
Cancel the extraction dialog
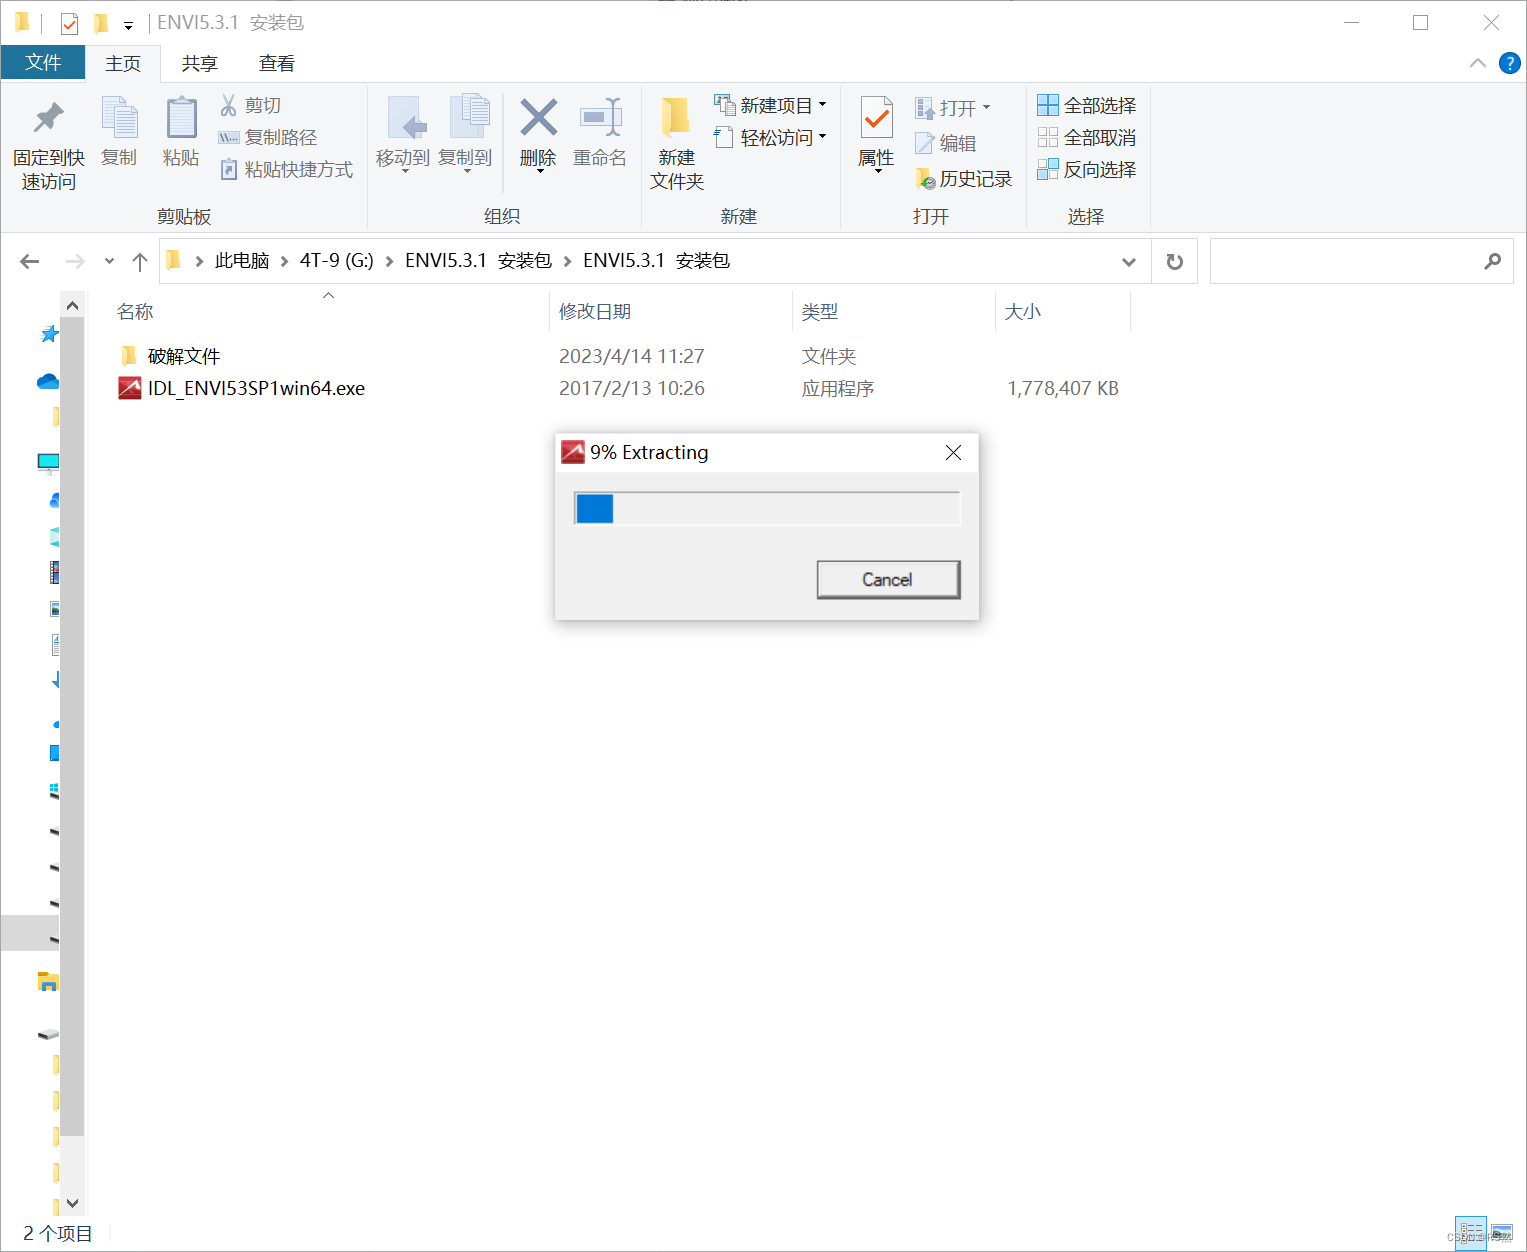click(888, 579)
